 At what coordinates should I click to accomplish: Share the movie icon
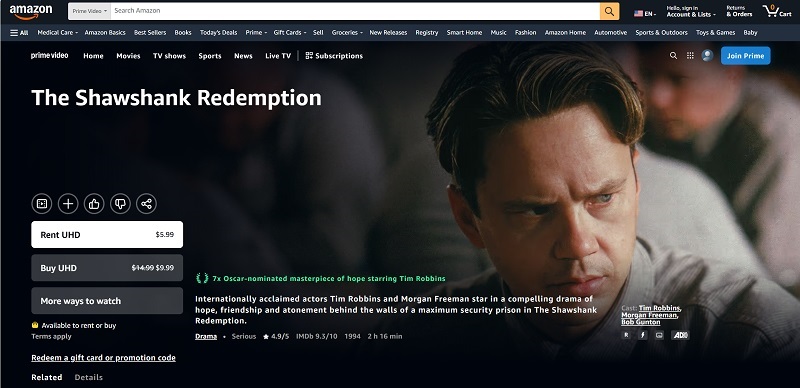pos(146,204)
